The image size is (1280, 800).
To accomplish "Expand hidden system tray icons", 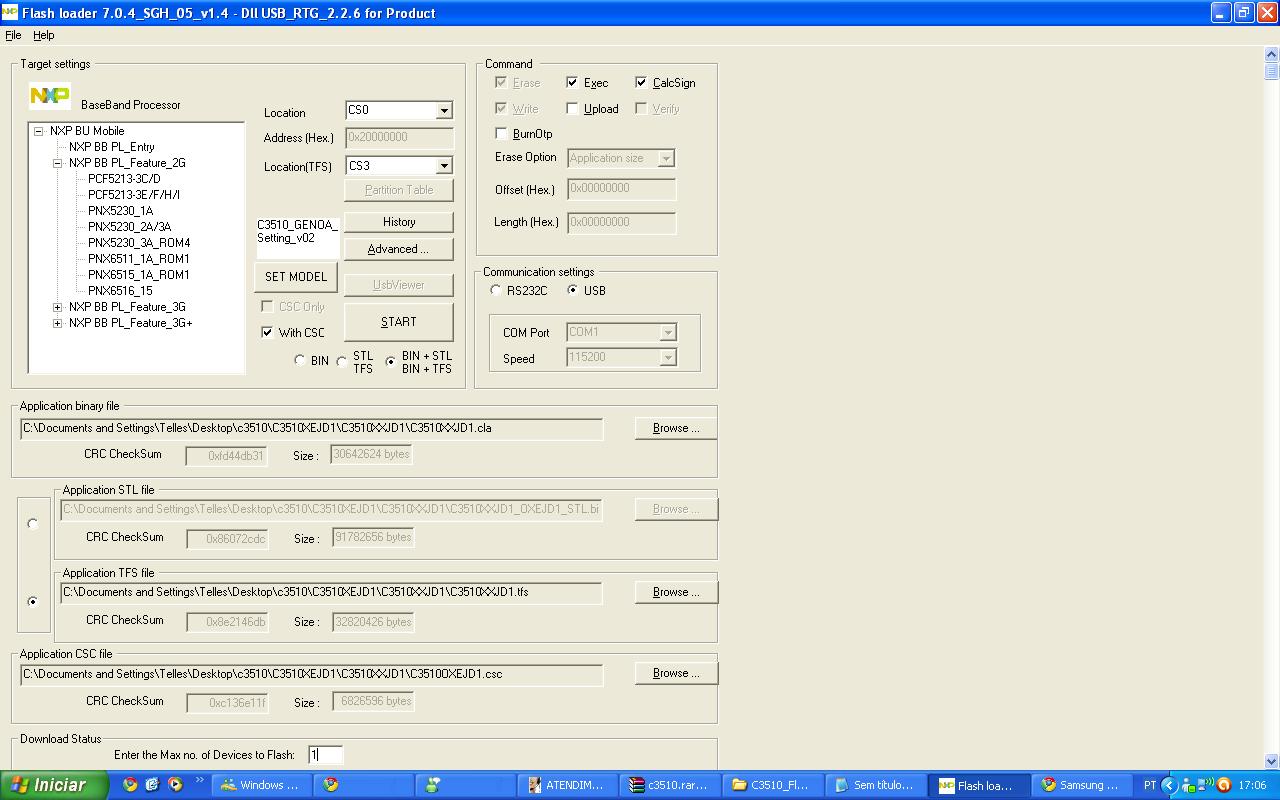I will 1169,785.
